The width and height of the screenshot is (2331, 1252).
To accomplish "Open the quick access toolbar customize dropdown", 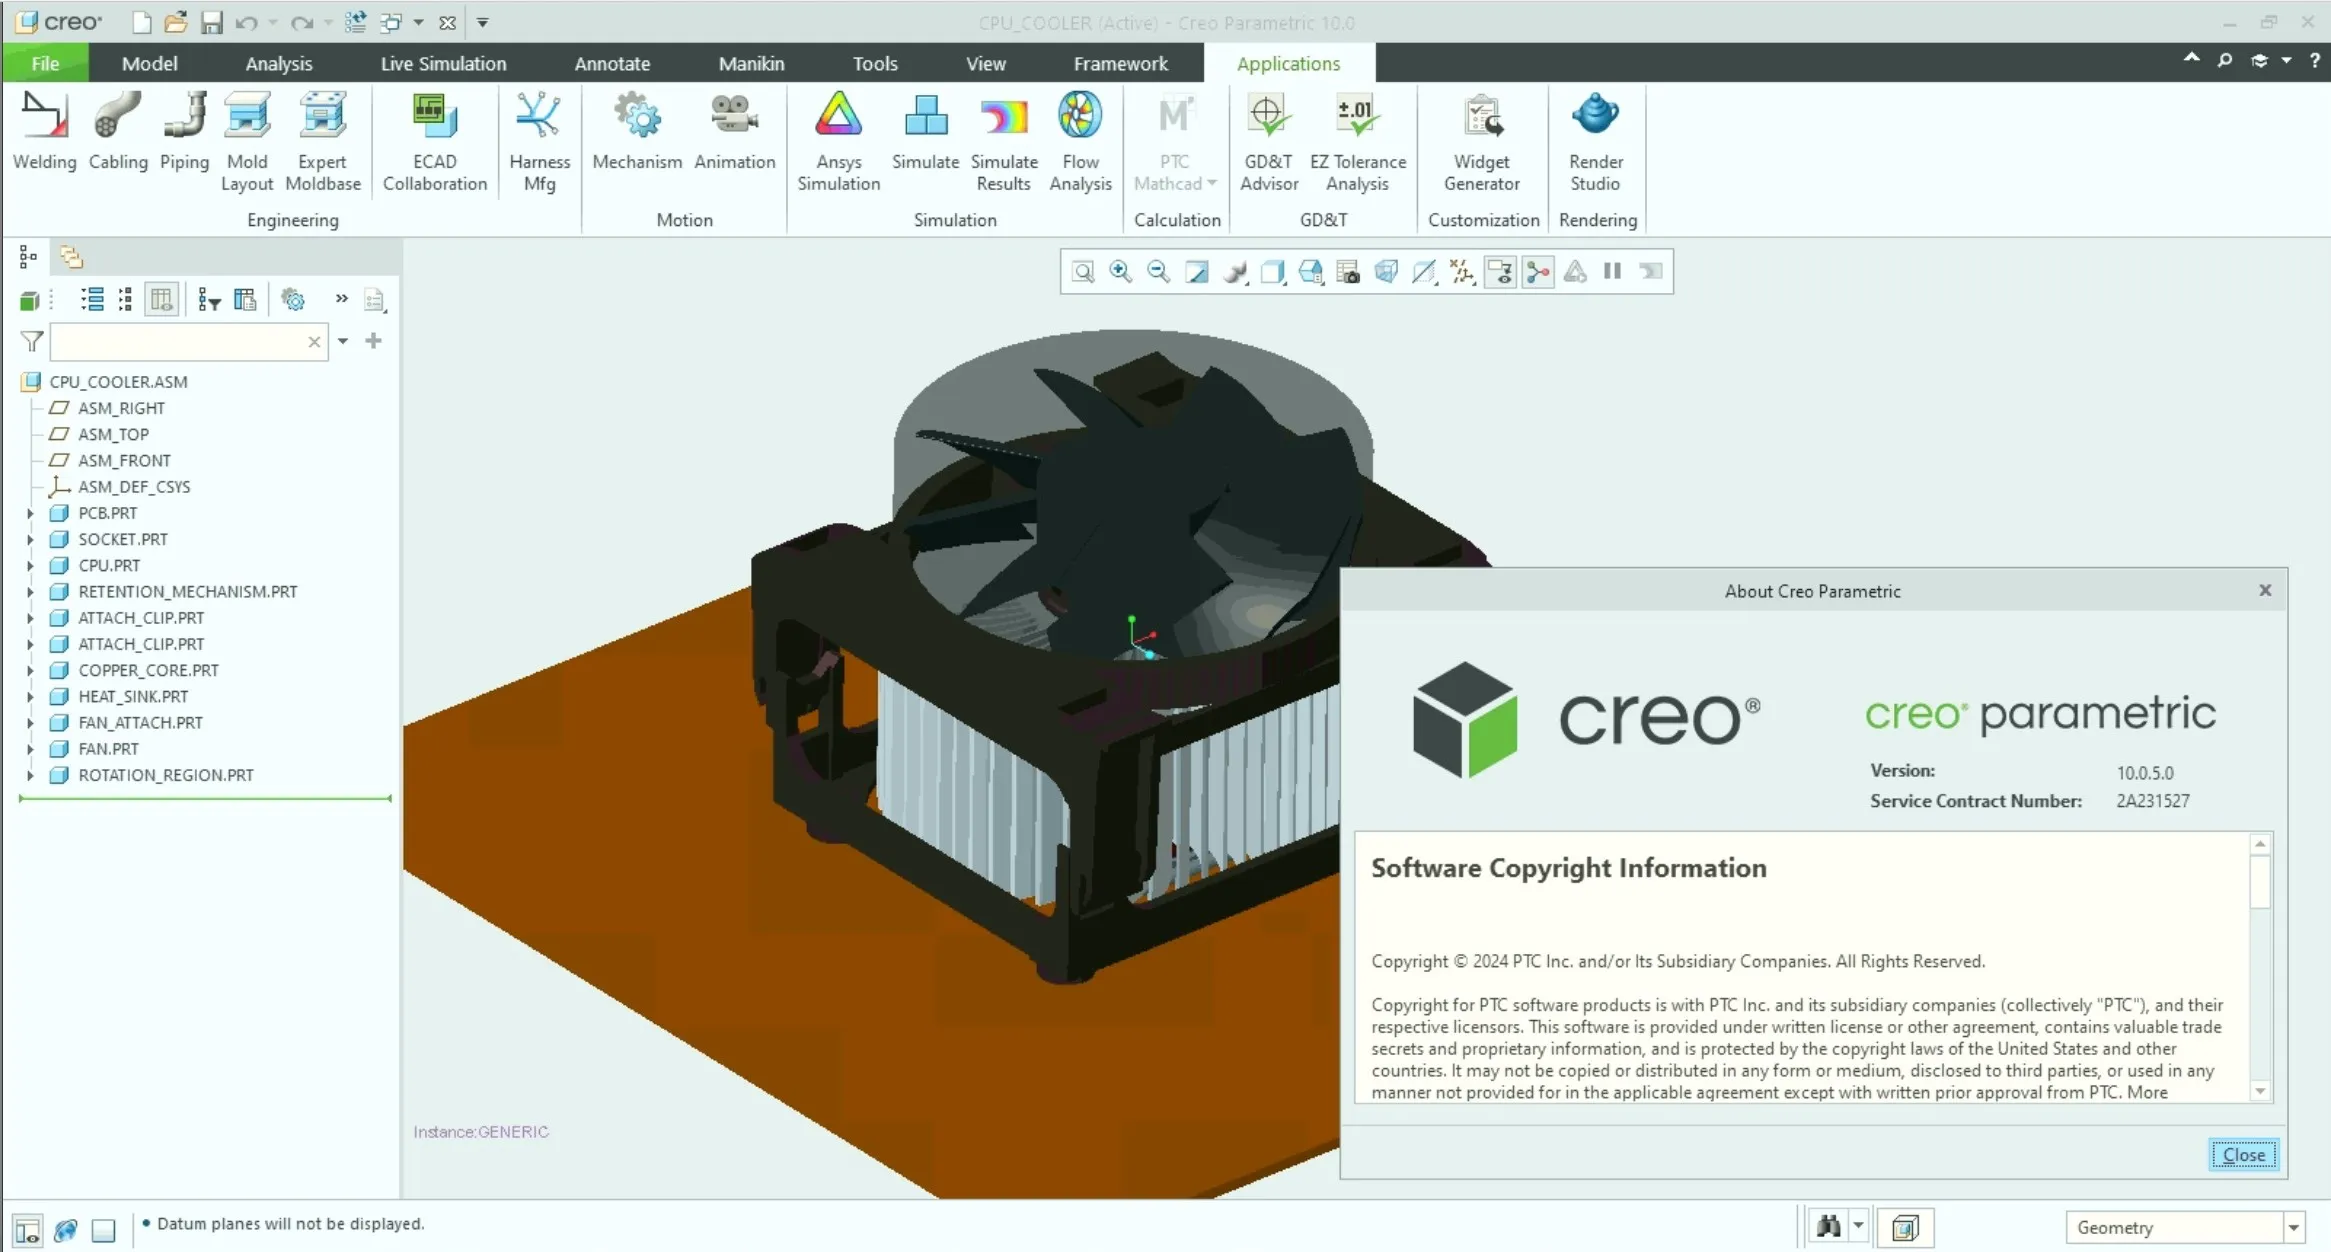I will coord(482,22).
